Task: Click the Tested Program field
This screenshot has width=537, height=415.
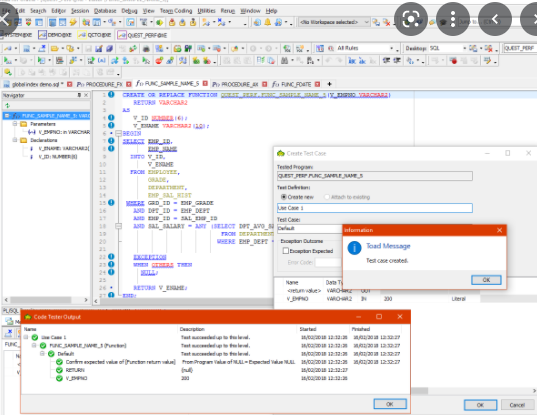Action: coord(375,176)
